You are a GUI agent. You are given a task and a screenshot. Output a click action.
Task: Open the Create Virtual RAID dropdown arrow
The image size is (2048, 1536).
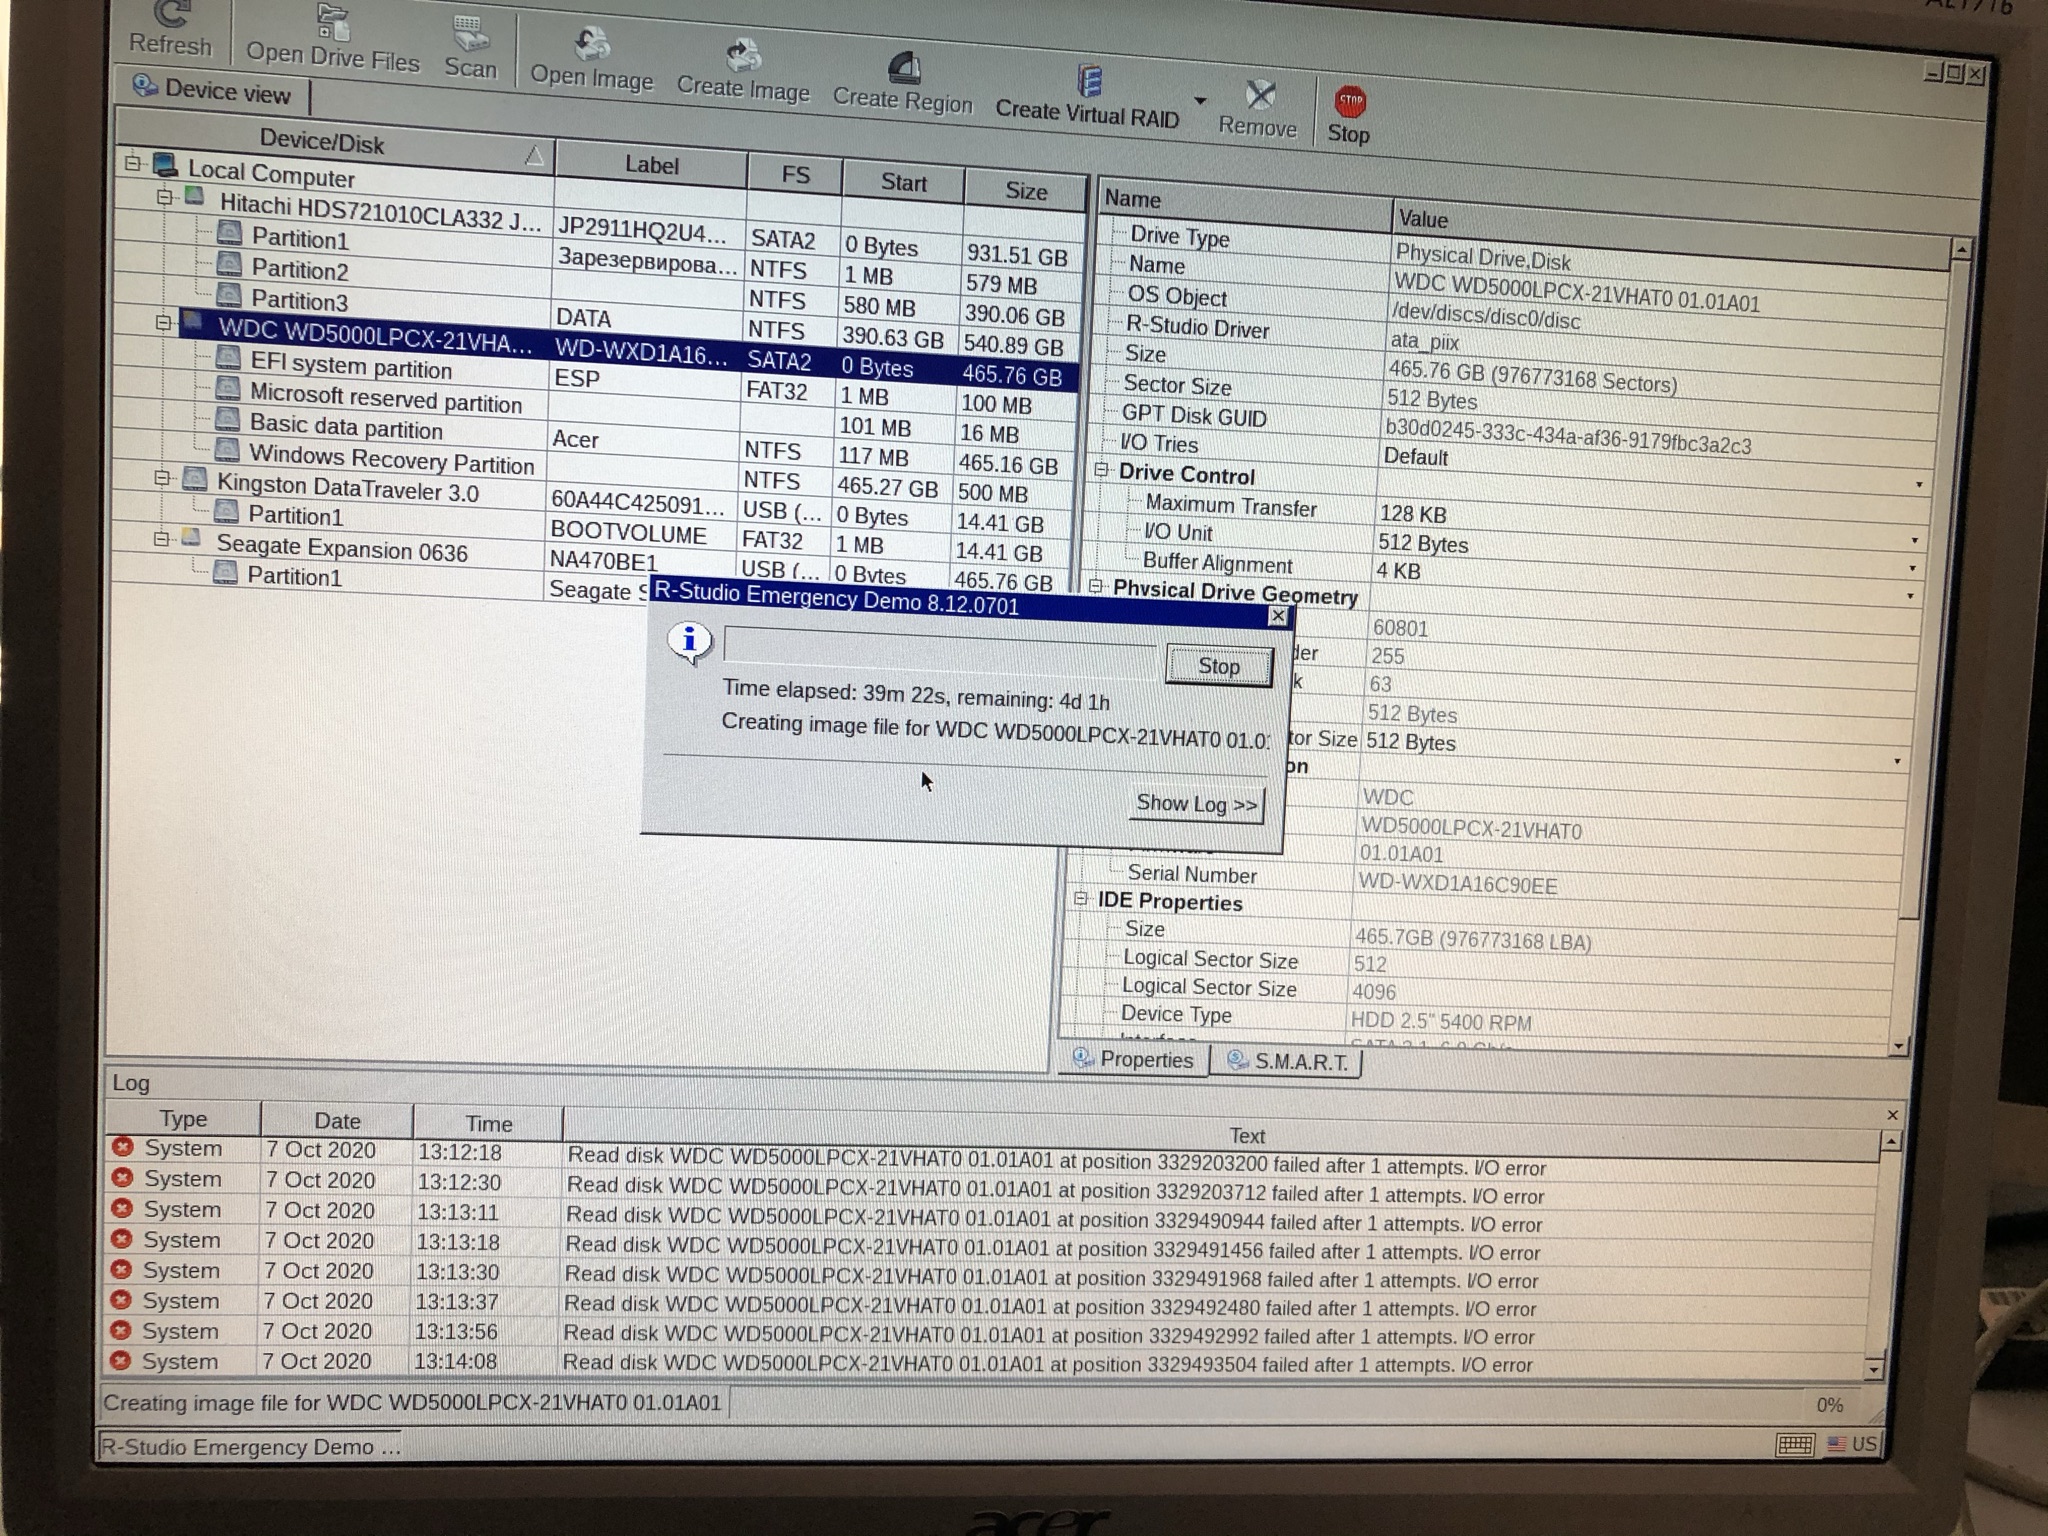coord(1201,100)
